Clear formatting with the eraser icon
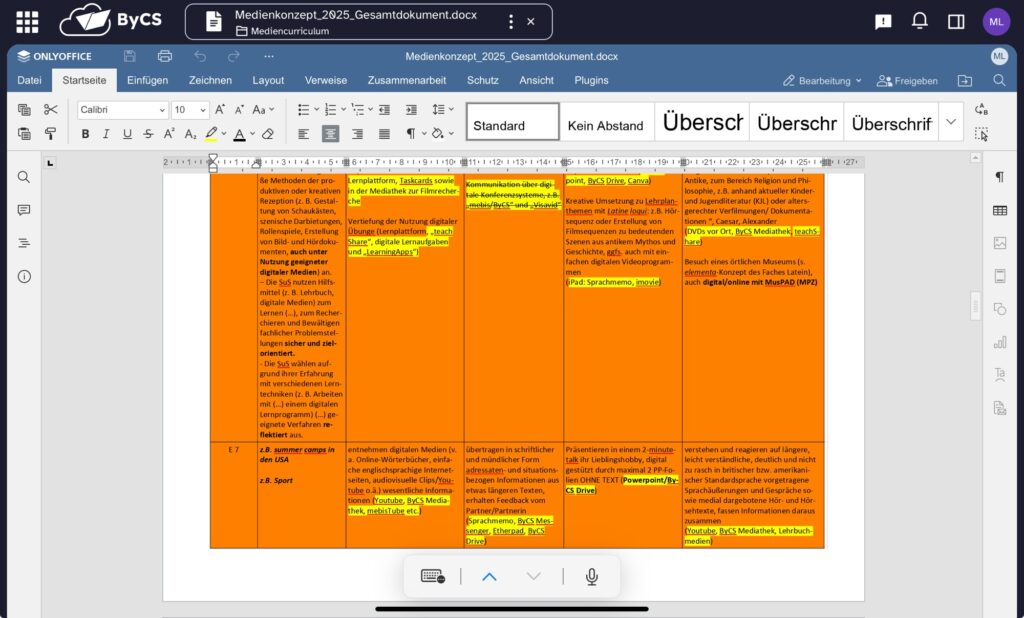1024x618 pixels. click(x=267, y=134)
